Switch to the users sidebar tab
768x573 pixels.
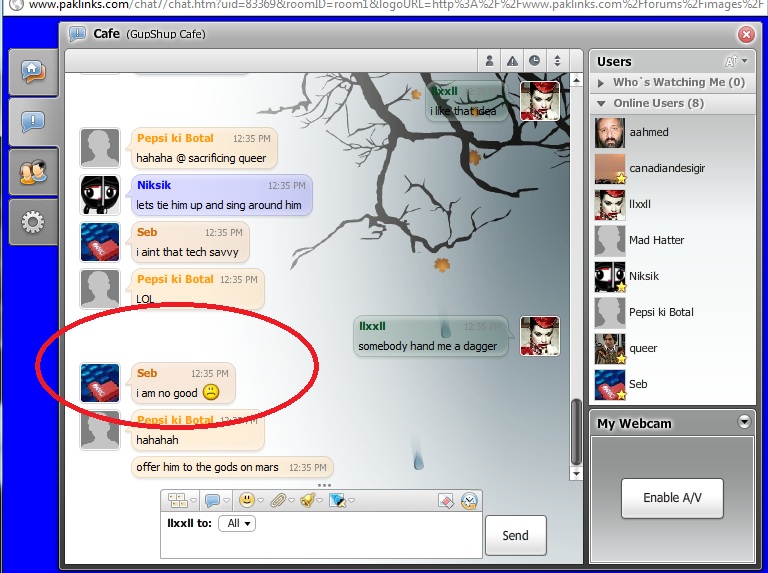click(x=33, y=172)
